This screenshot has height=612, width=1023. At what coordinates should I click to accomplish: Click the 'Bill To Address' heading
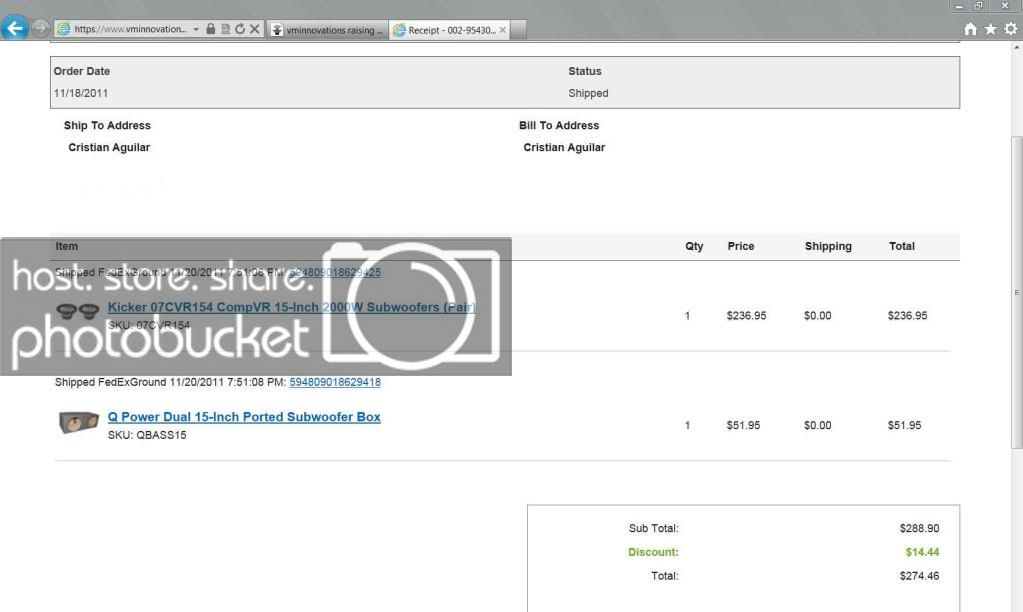tap(559, 125)
